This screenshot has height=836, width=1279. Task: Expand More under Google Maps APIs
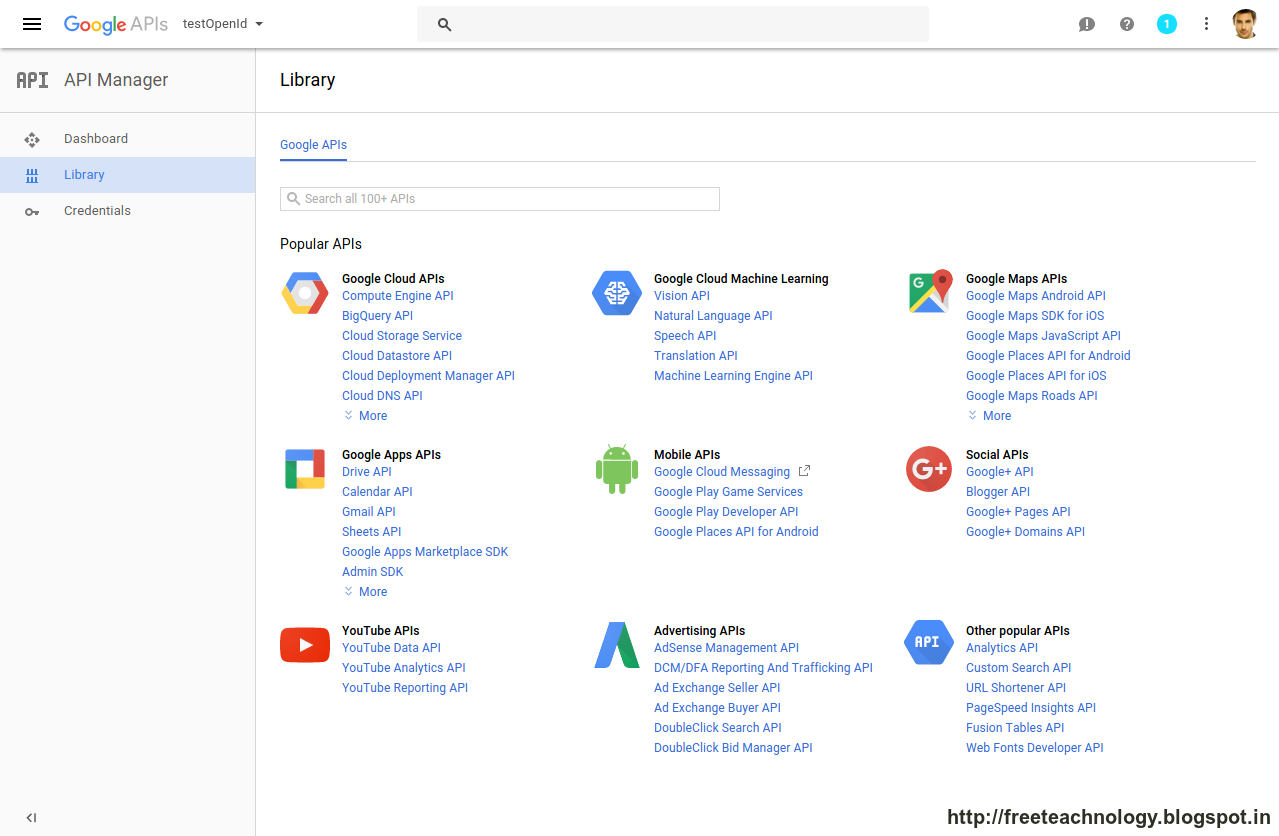coord(989,416)
